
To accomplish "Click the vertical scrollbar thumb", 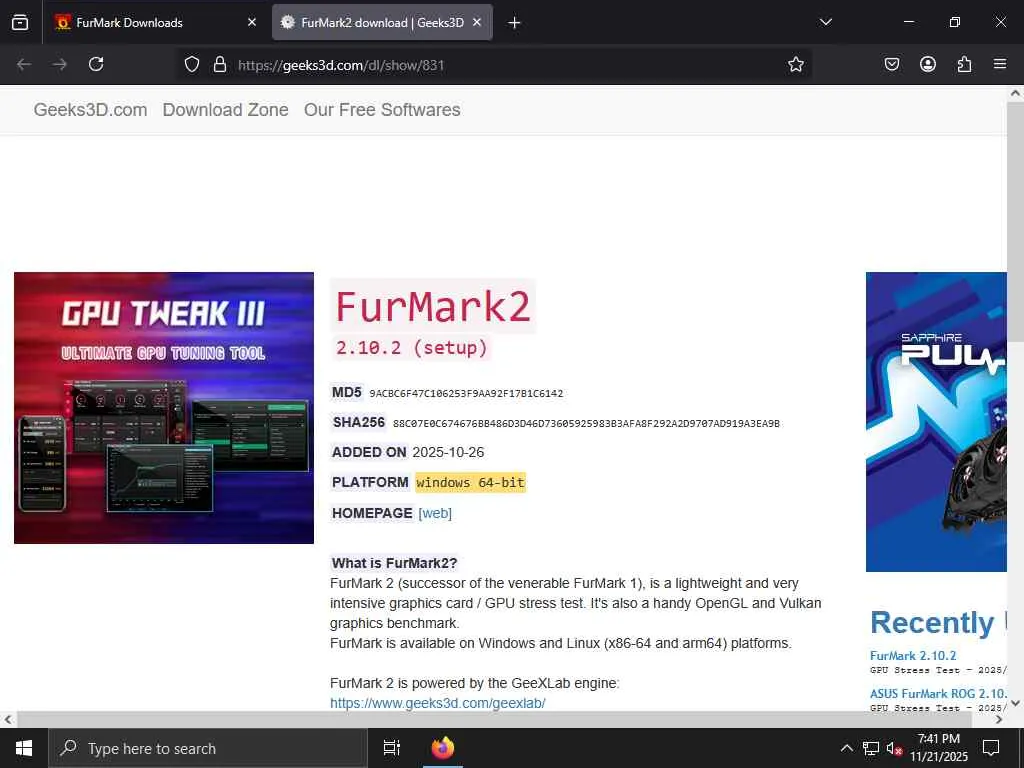I will 1015,221.
